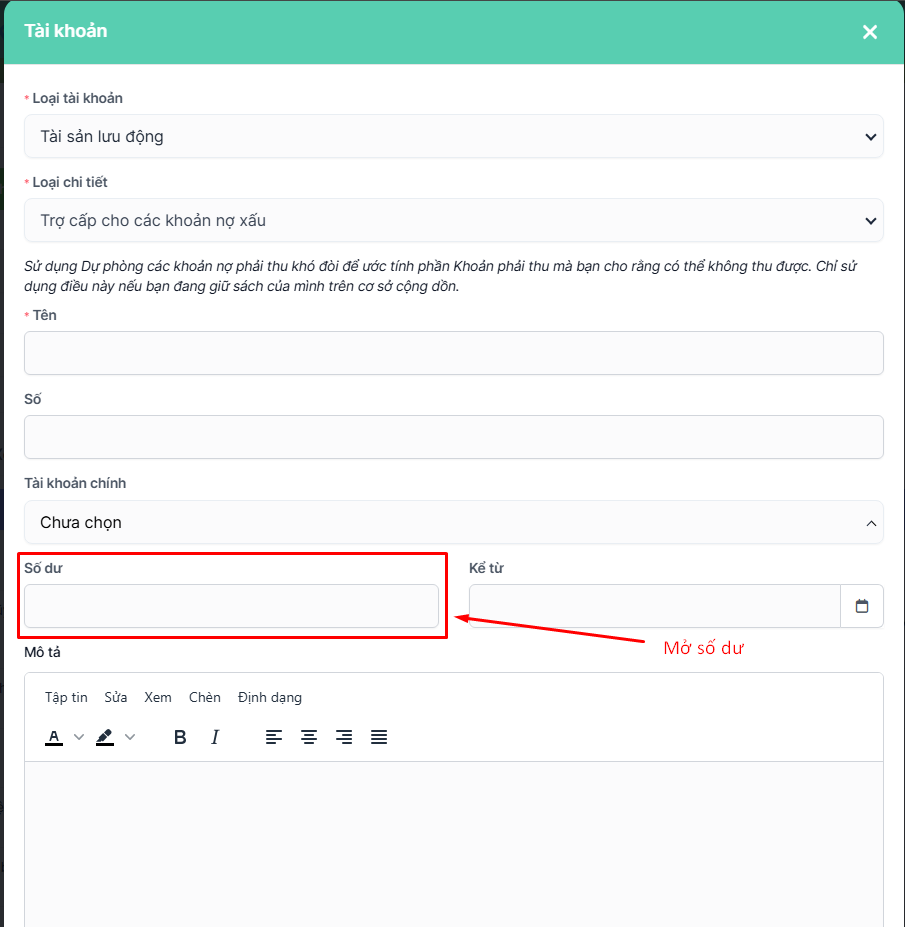Toggle bold formatting in description editor
Viewport: 905px width, 927px height.
(180, 737)
